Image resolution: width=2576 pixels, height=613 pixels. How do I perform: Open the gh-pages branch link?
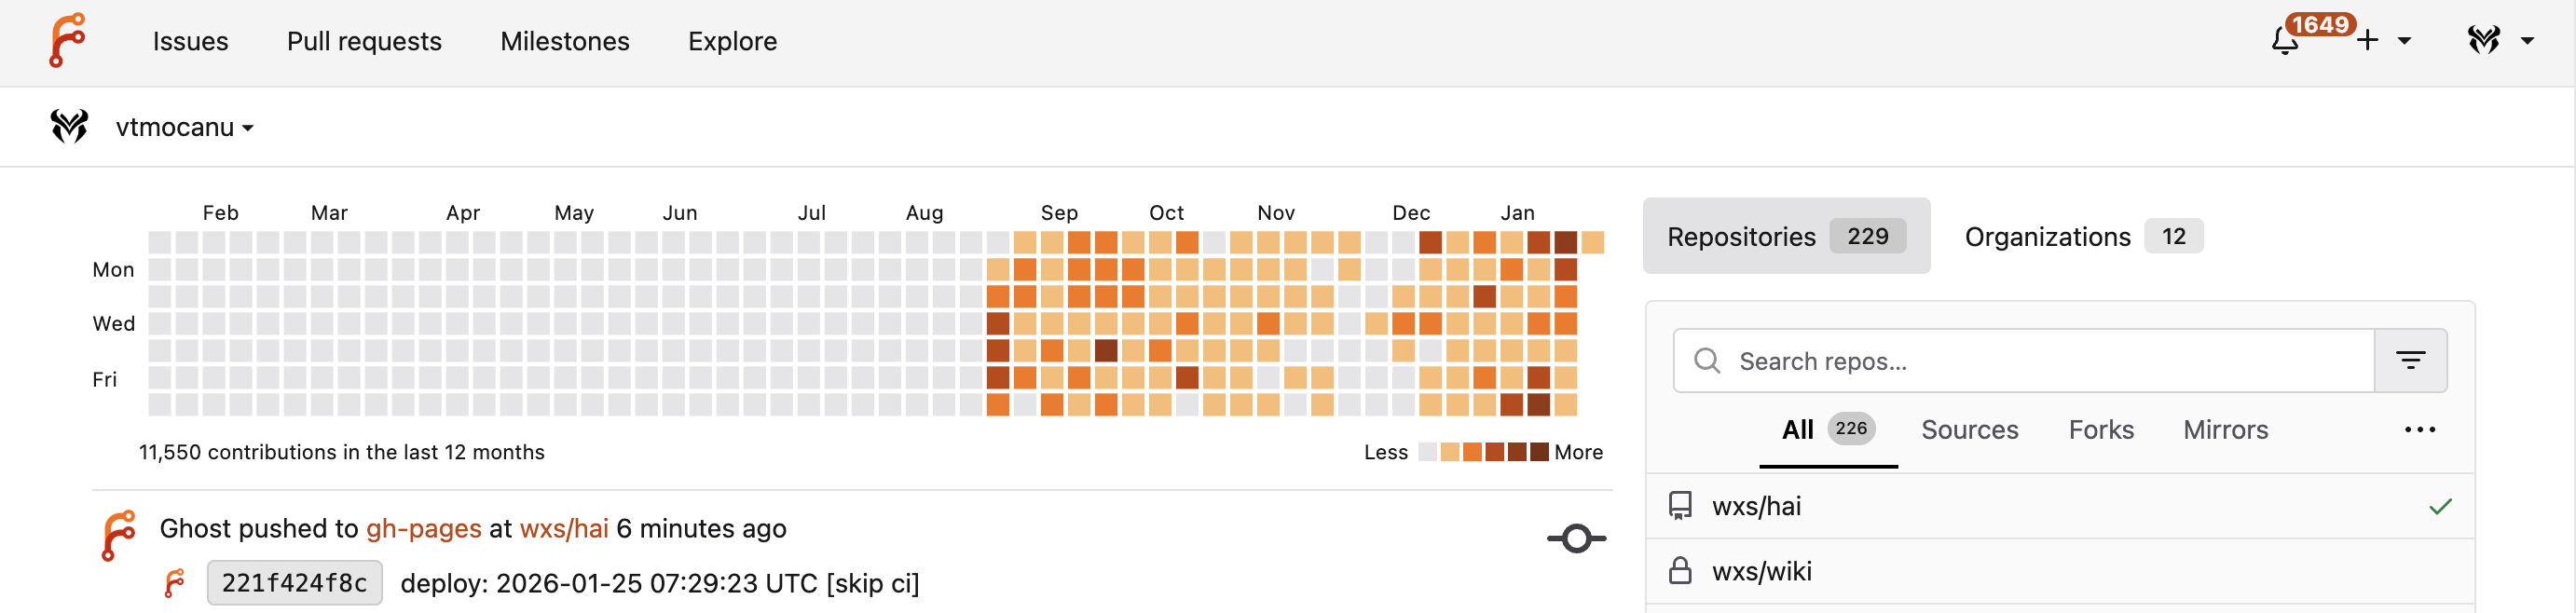click(x=423, y=529)
